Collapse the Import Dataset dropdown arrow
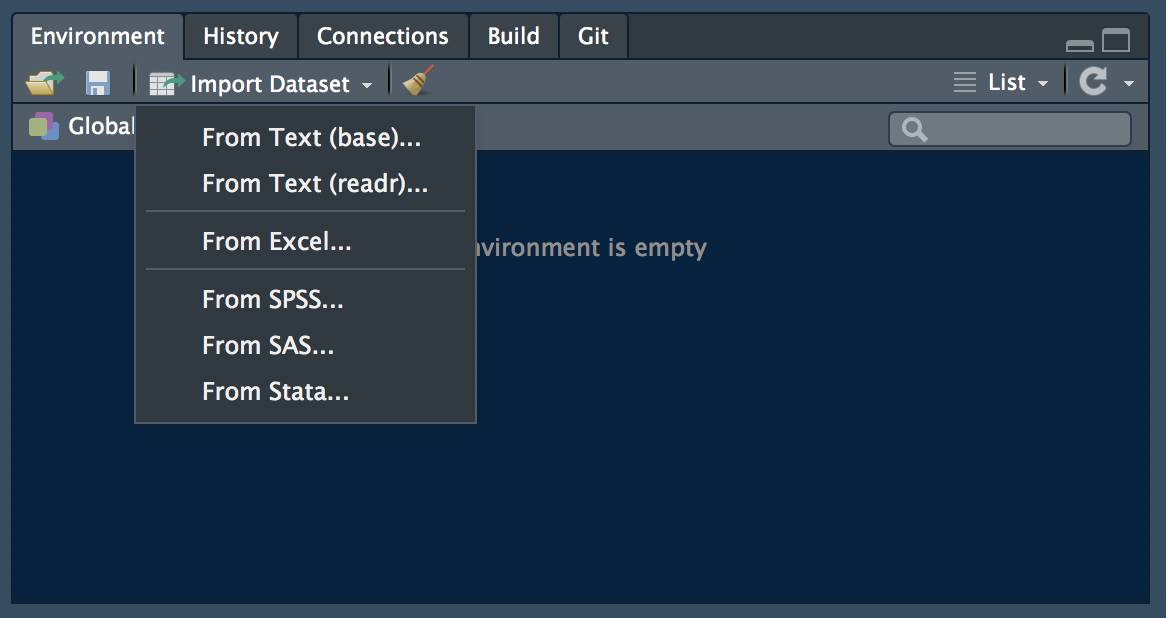This screenshot has height=618, width=1168. click(x=366, y=86)
